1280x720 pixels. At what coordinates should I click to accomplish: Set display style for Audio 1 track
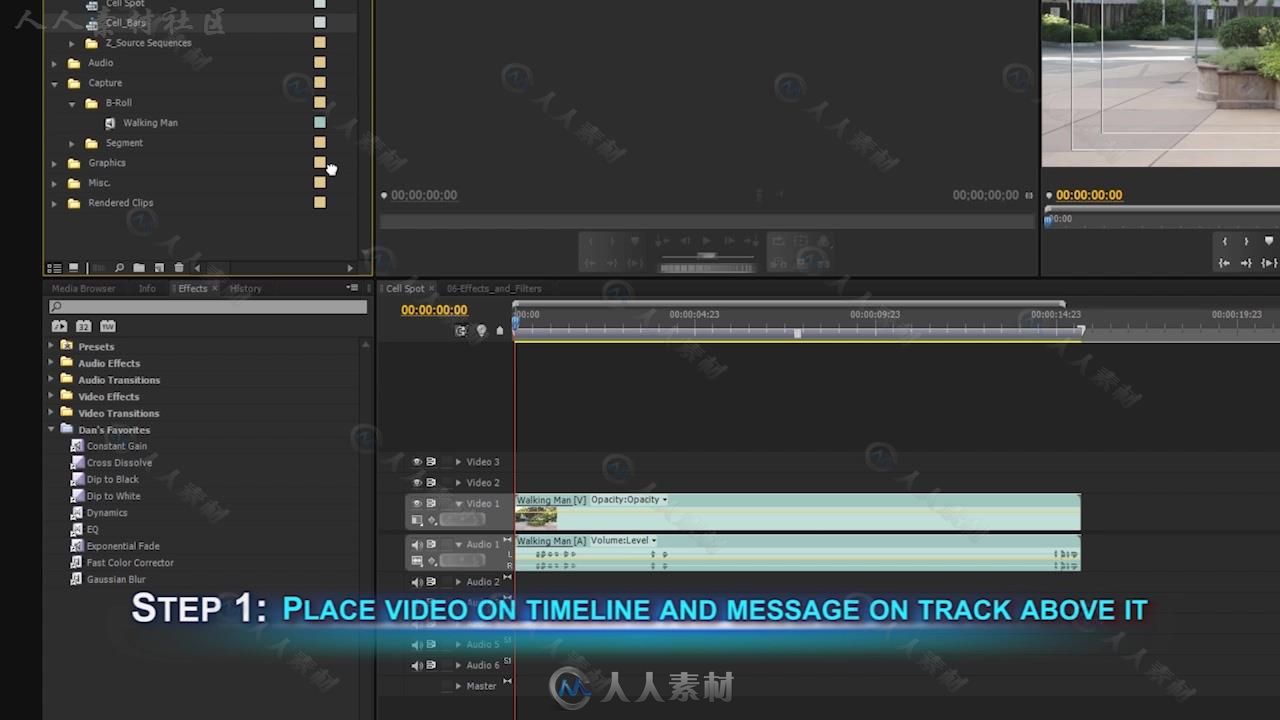[x=417, y=561]
